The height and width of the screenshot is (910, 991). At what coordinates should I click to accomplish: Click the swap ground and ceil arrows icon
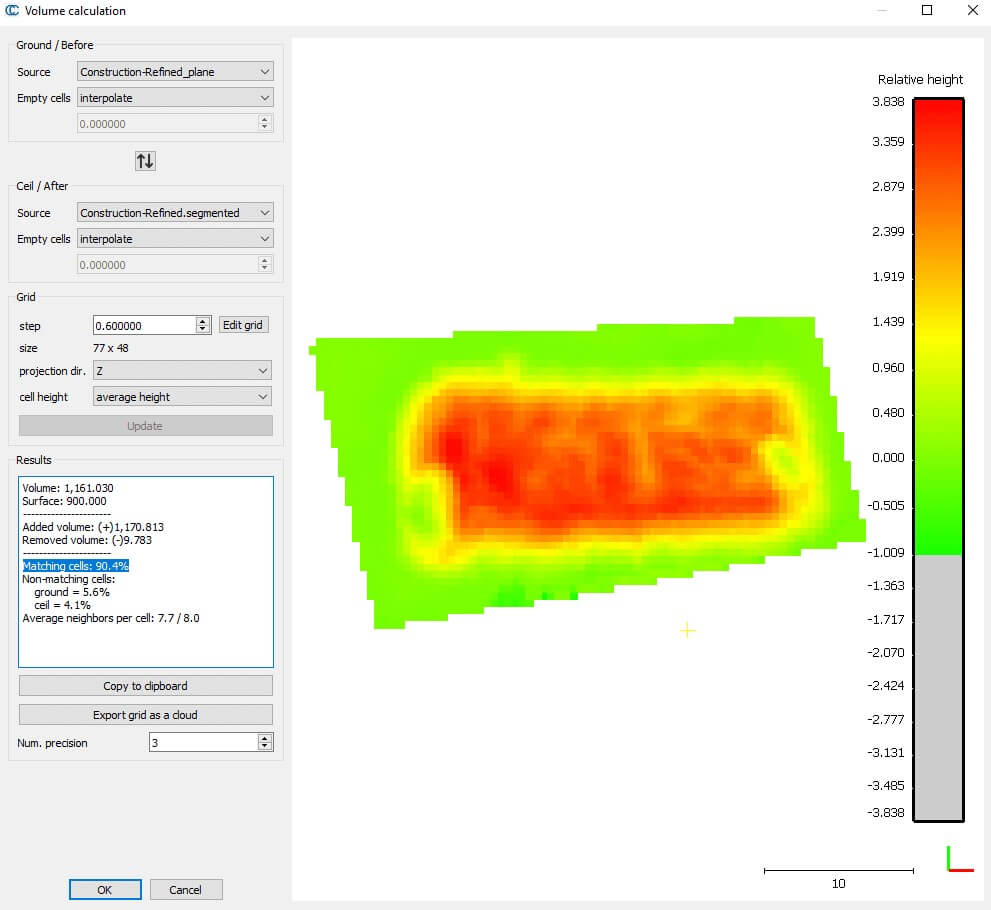(x=145, y=161)
